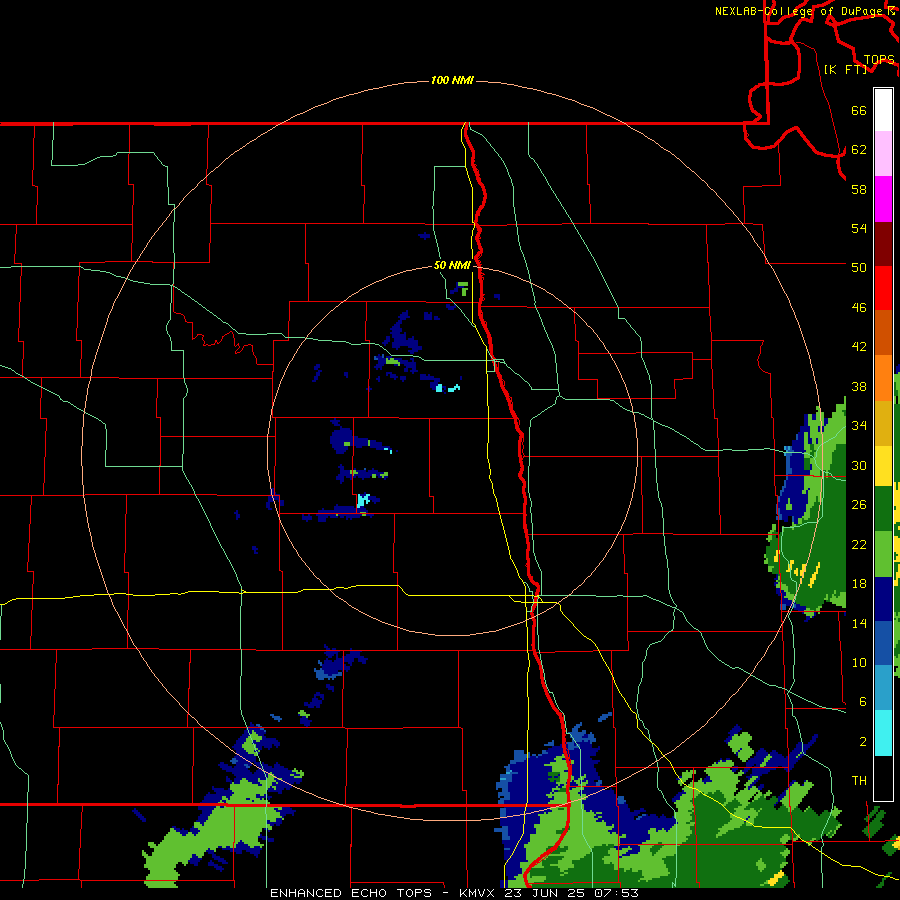Screen dimensions: 900x900
Task: Click the '10' legend value
Action: point(859,663)
